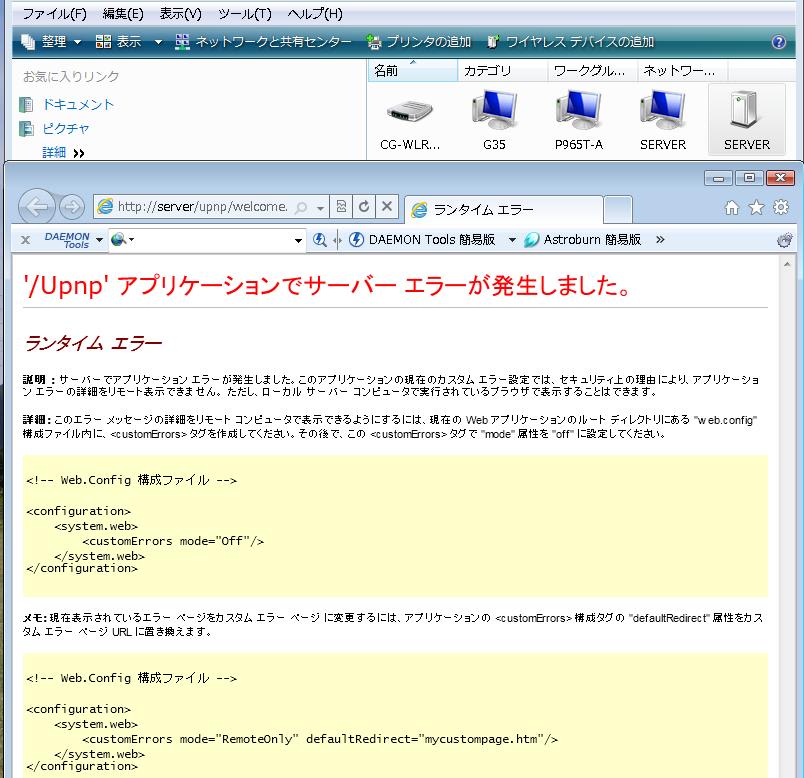Open ネットワークと共有センター from the toolbar

263,42
